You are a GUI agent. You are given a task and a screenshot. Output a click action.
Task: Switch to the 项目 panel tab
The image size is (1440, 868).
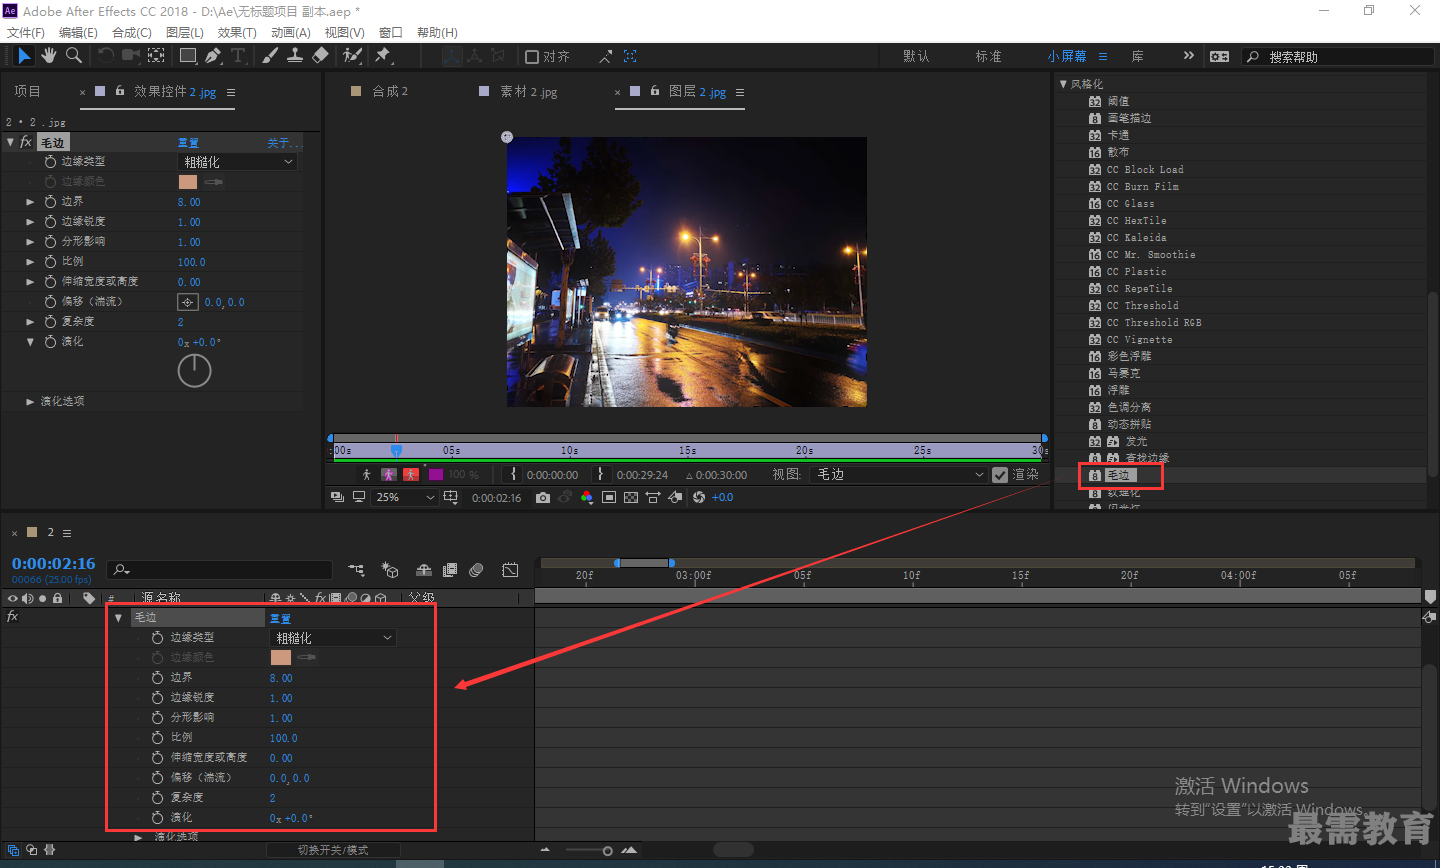click(28, 91)
